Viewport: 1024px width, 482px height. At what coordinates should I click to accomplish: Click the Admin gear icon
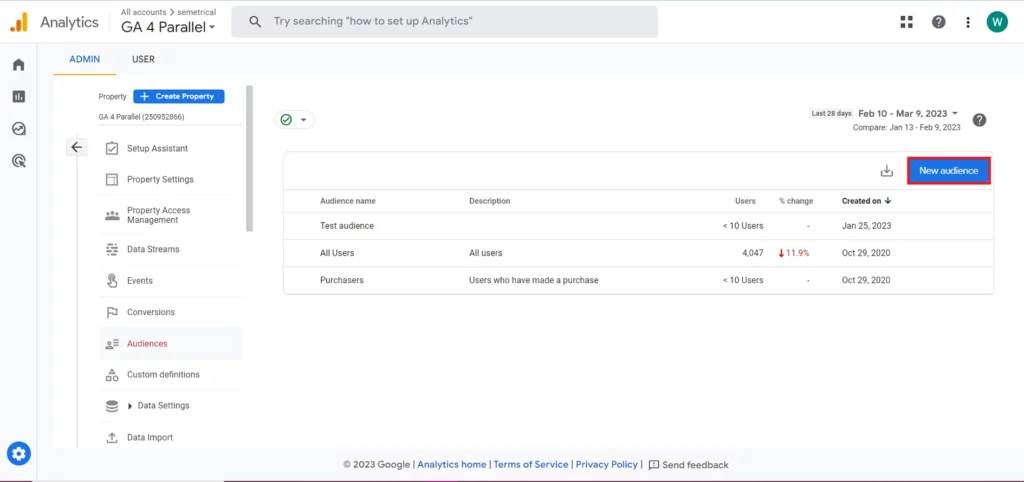click(19, 454)
